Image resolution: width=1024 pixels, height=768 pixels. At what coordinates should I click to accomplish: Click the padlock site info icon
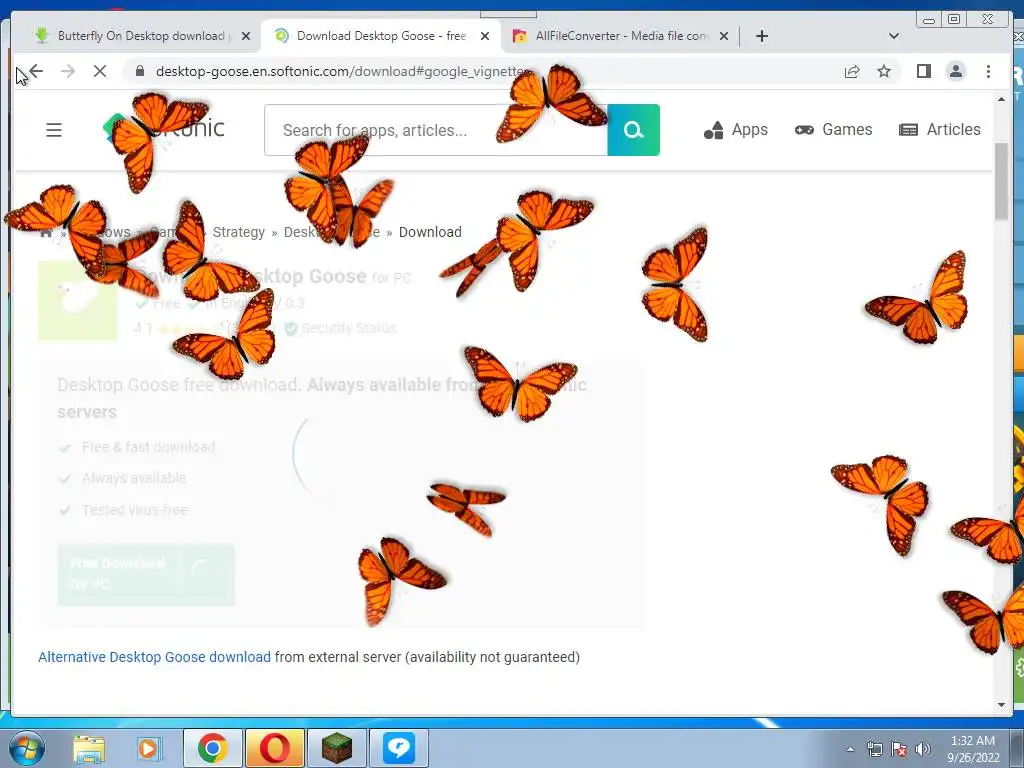pyautogui.click(x=140, y=71)
